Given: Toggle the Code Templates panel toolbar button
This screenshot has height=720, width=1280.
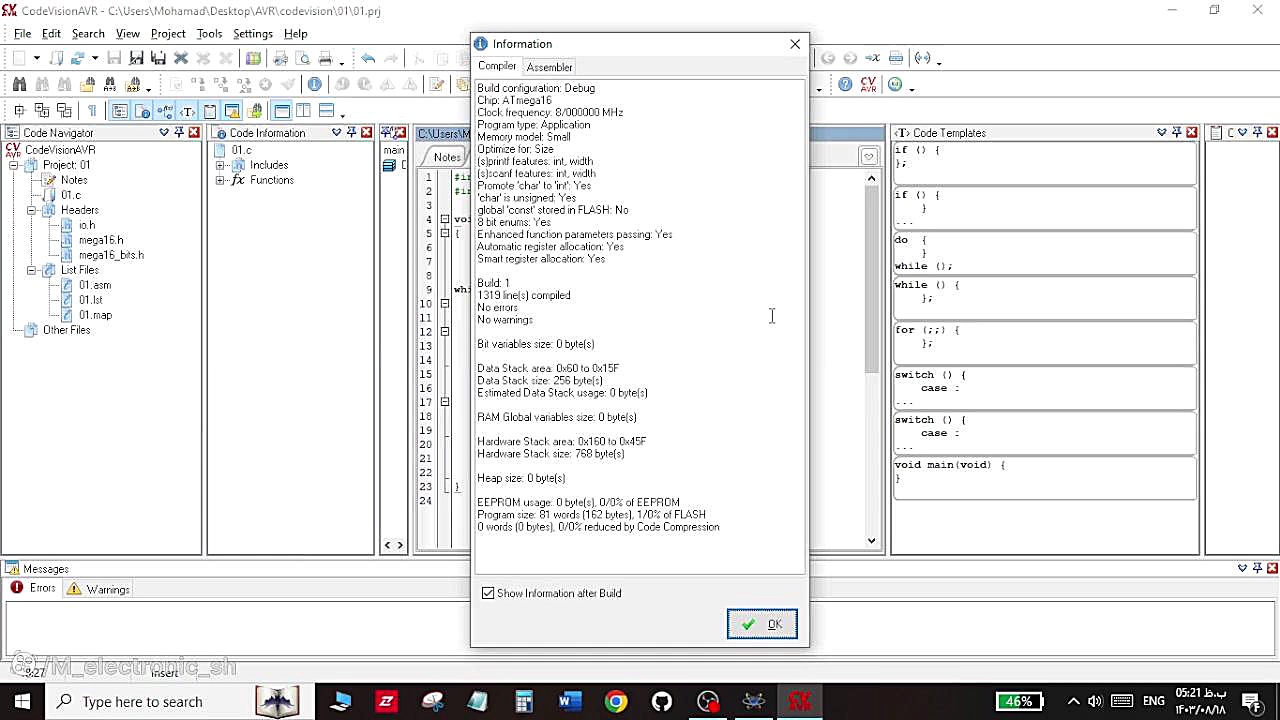Looking at the screenshot, I should (x=187, y=111).
